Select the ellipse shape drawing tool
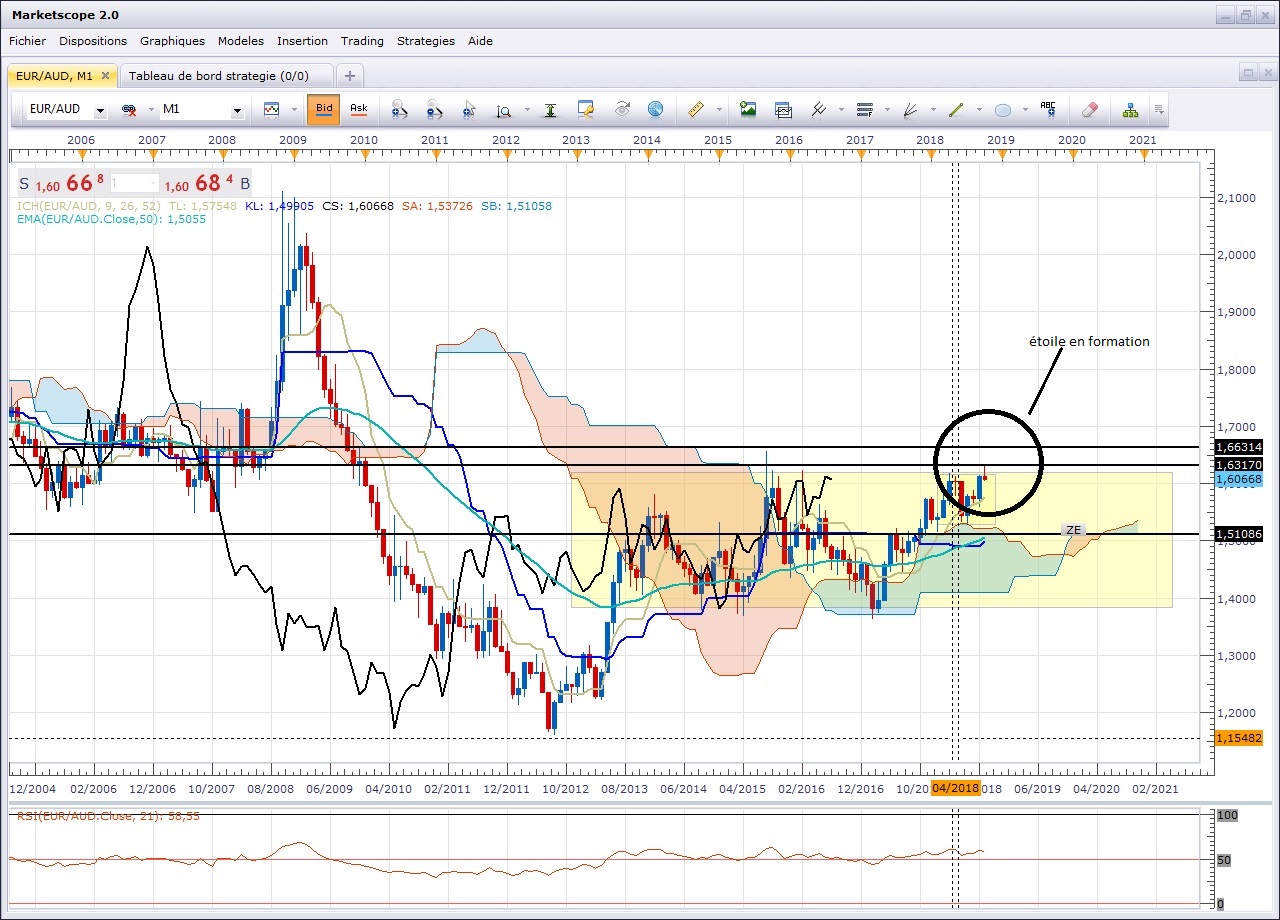The width and height of the screenshot is (1280, 920). [x=1003, y=109]
